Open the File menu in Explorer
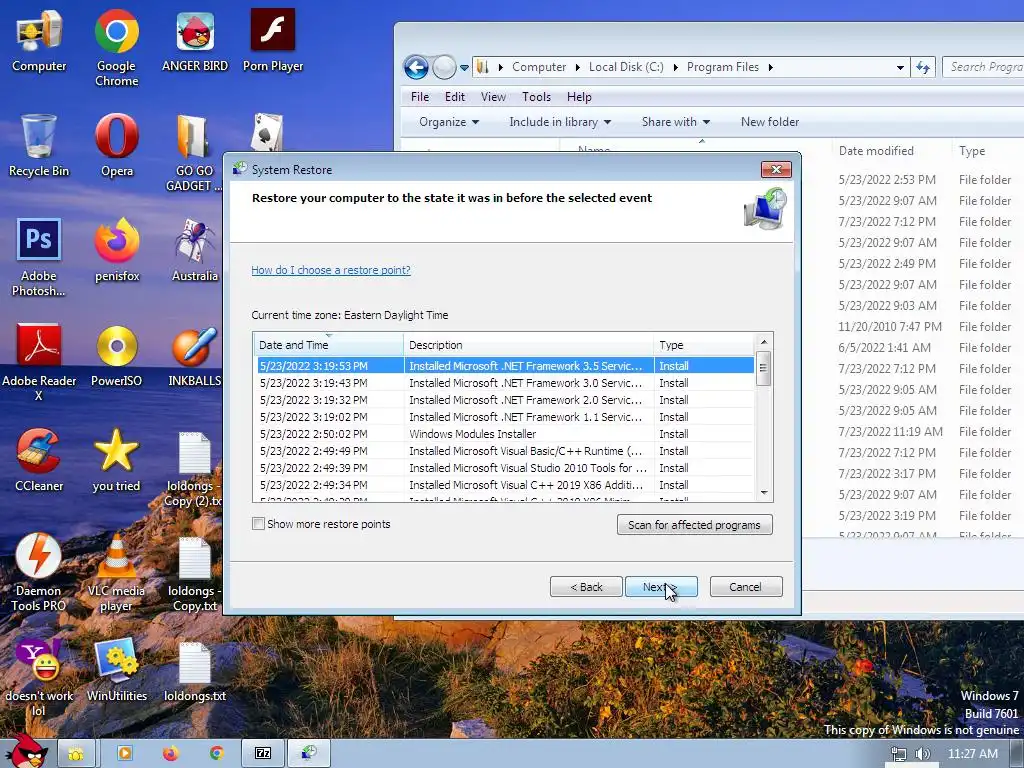 [x=419, y=97]
